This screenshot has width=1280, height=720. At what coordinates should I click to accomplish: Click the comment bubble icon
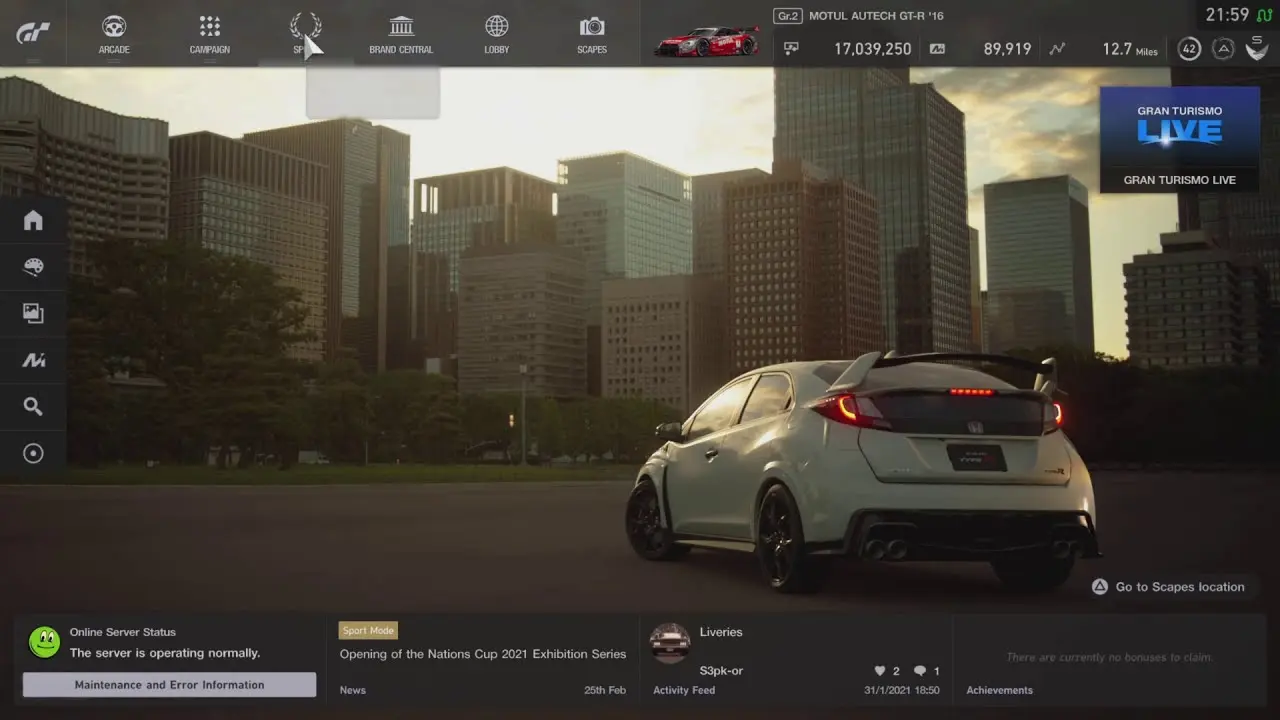(x=920, y=671)
